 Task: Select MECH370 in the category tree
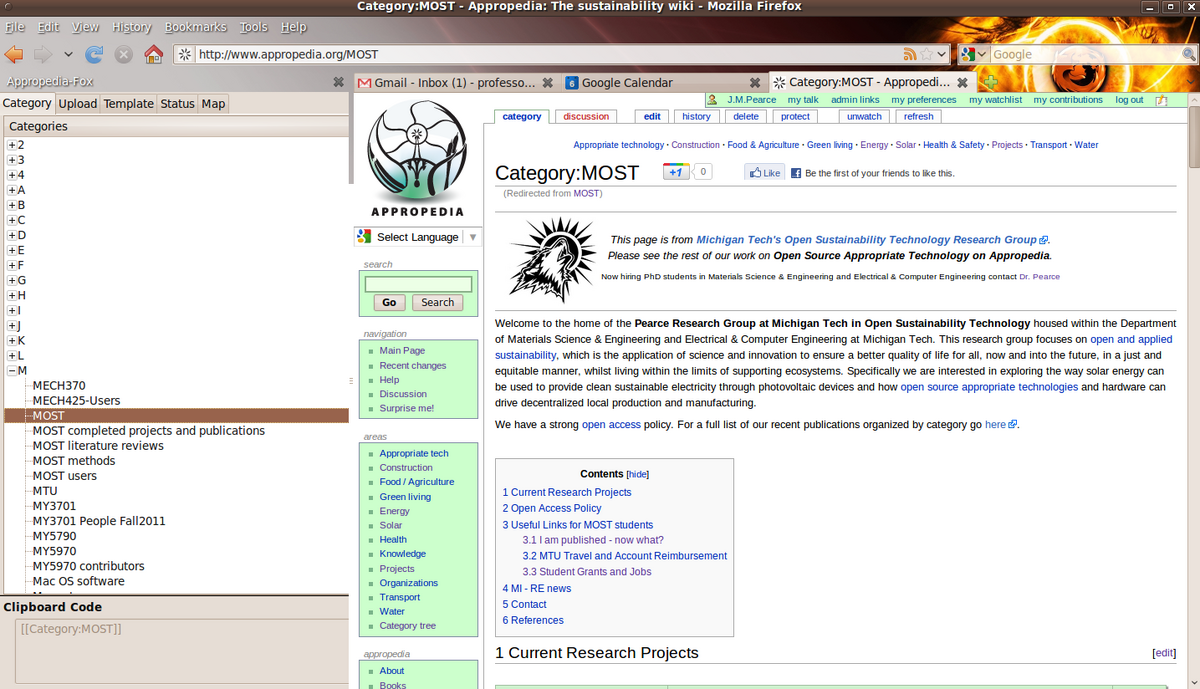(x=59, y=386)
